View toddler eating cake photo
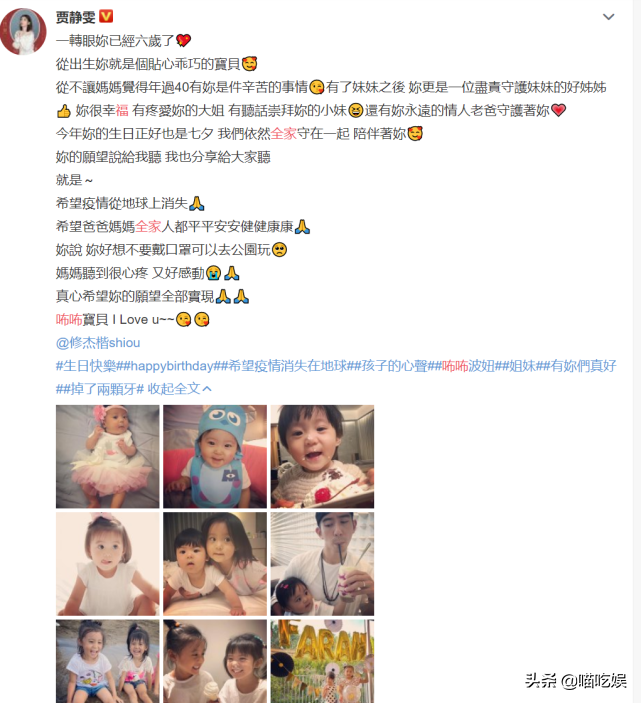Viewport: 641px width, 703px height. (x=322, y=456)
